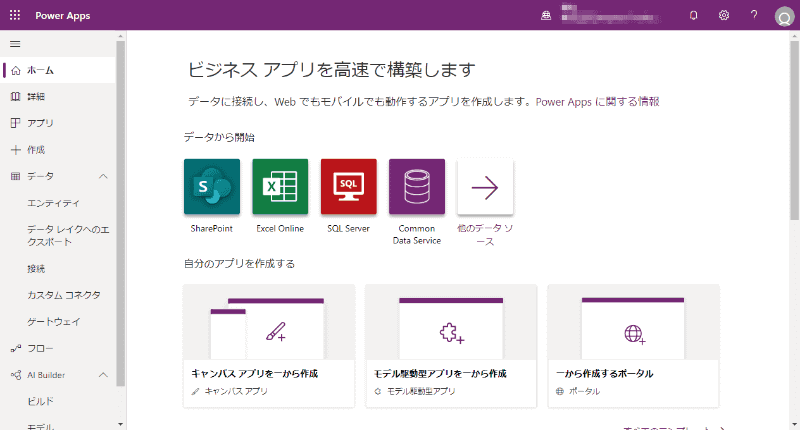Click the portal card thumbnail
The image size is (800, 430).
(x=633, y=322)
